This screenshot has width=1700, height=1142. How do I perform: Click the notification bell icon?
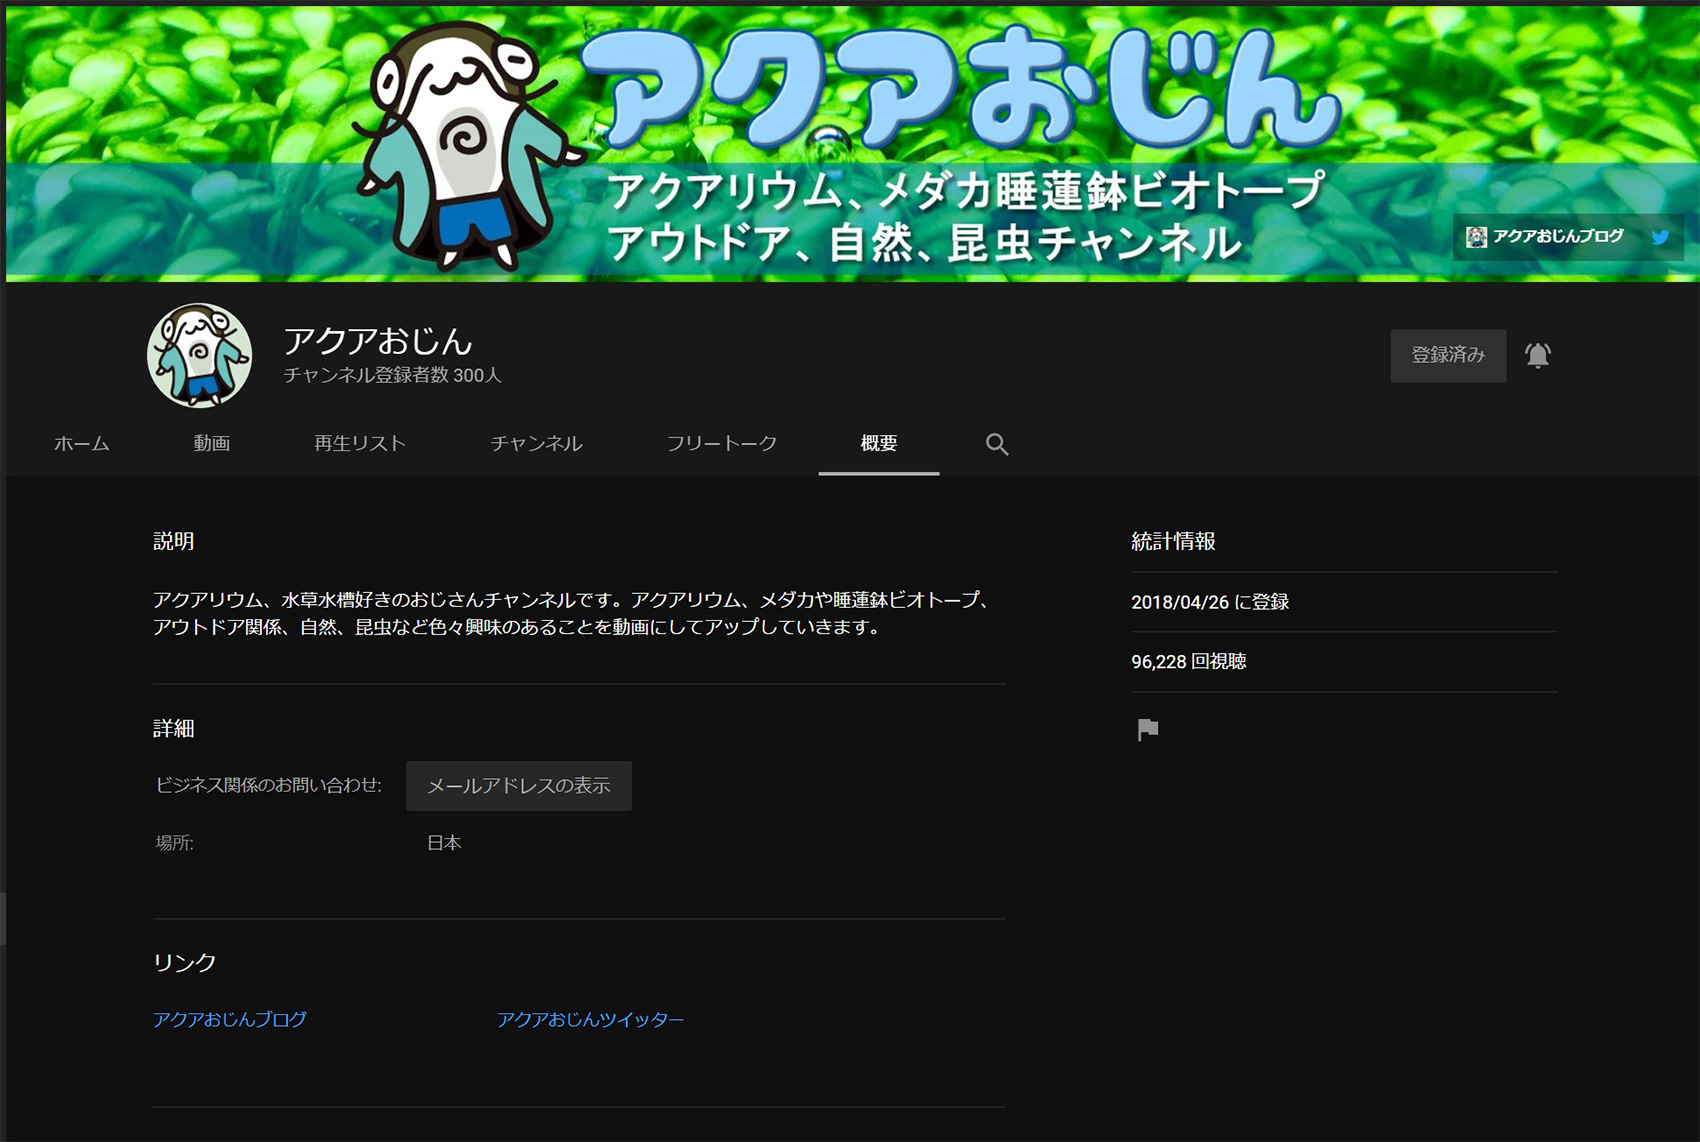1537,355
